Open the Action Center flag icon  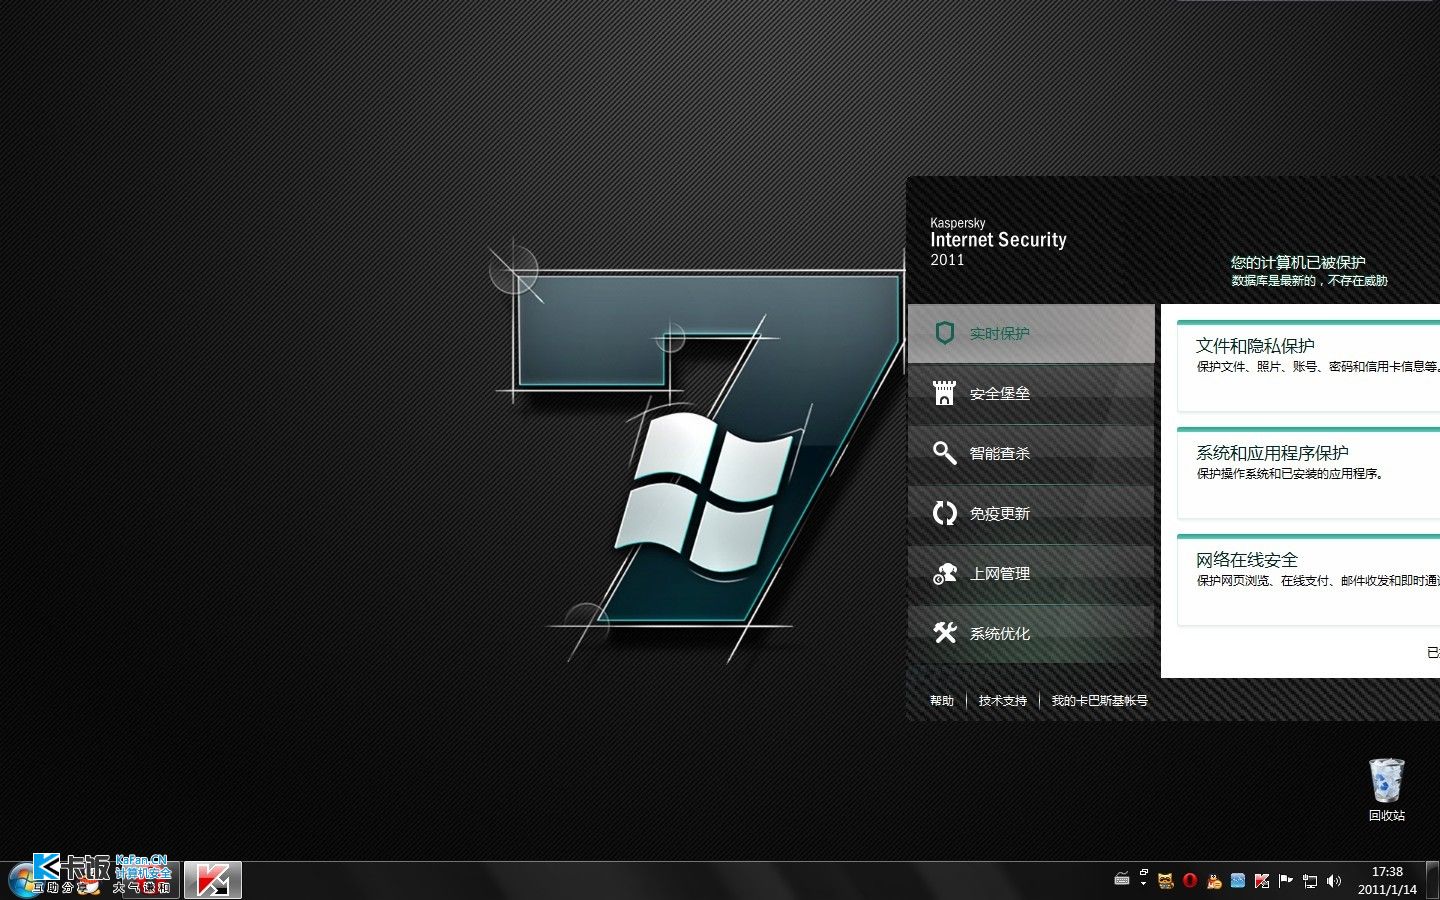tap(1286, 881)
